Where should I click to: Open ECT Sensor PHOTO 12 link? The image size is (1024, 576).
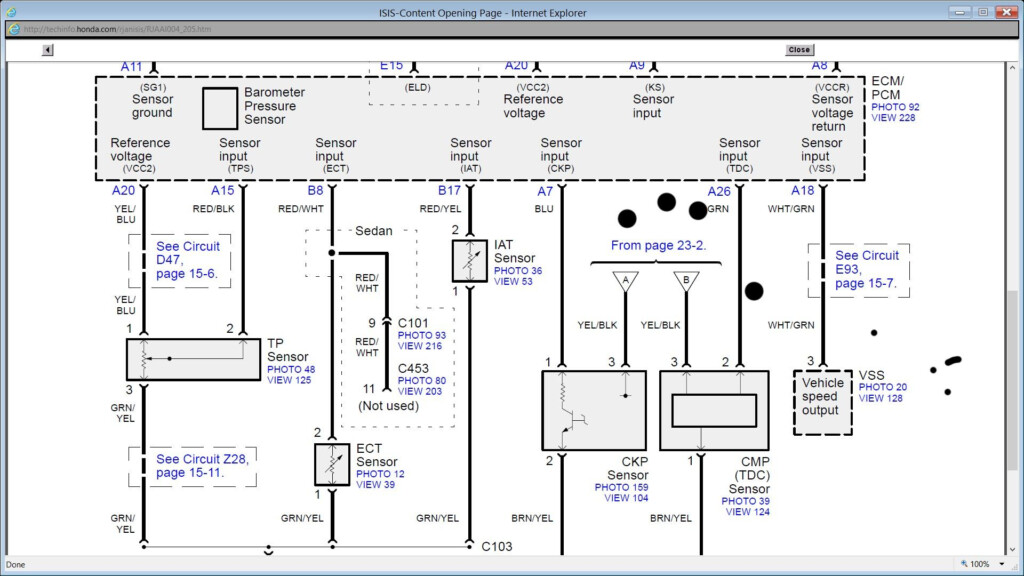380,474
